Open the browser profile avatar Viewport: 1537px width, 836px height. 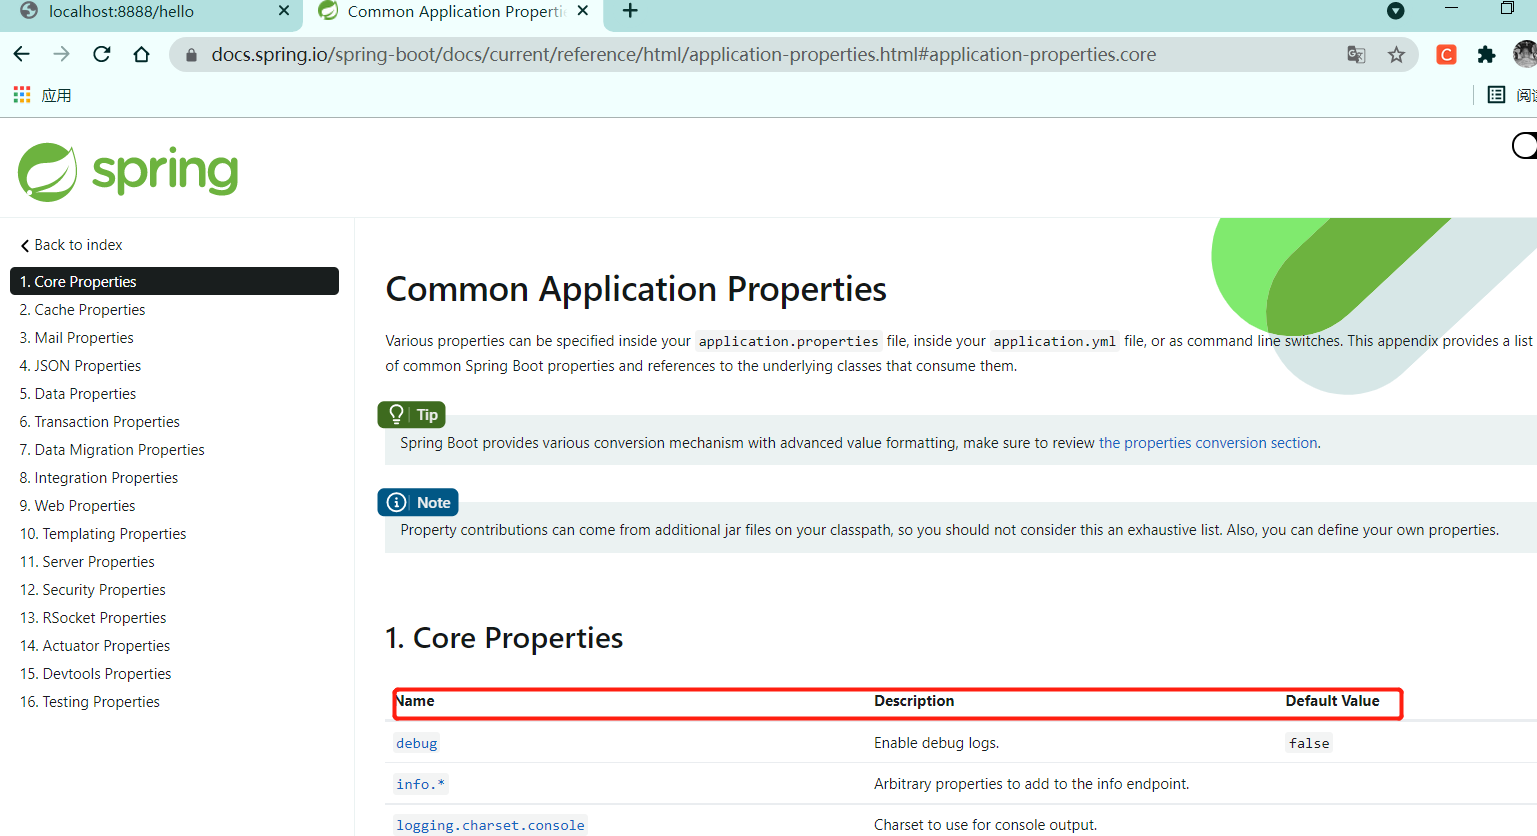tap(1525, 55)
